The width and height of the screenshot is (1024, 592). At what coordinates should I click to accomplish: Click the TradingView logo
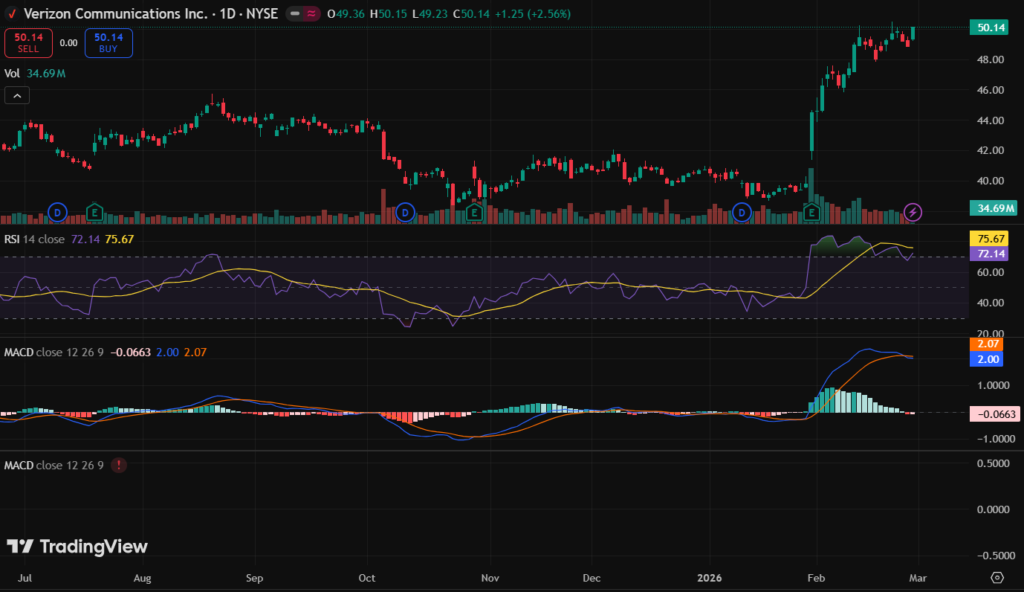pyautogui.click(x=78, y=546)
